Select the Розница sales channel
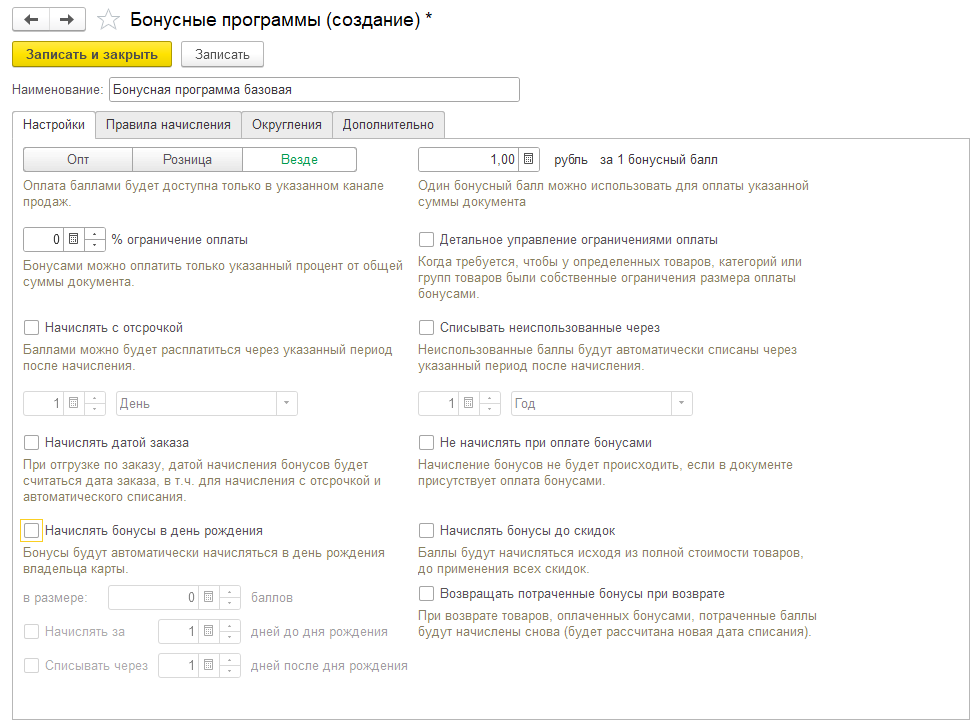 187,159
